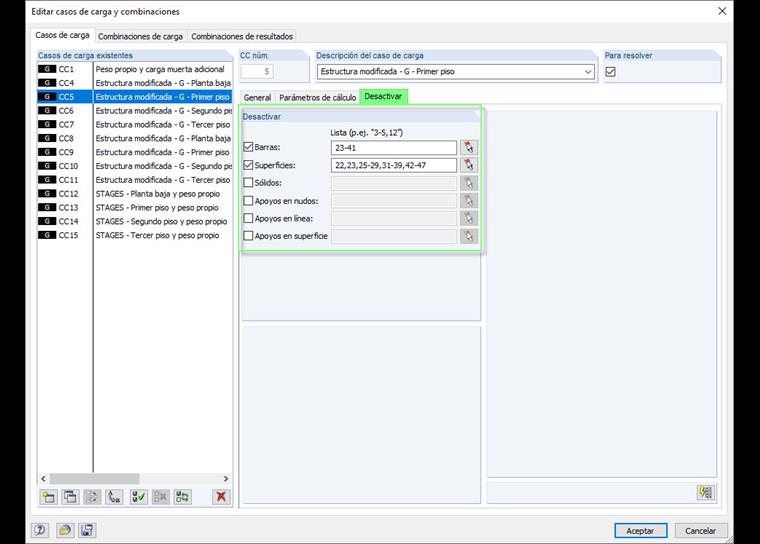The width and height of the screenshot is (760, 544).
Task: Delete the selected load case
Action: [221, 496]
